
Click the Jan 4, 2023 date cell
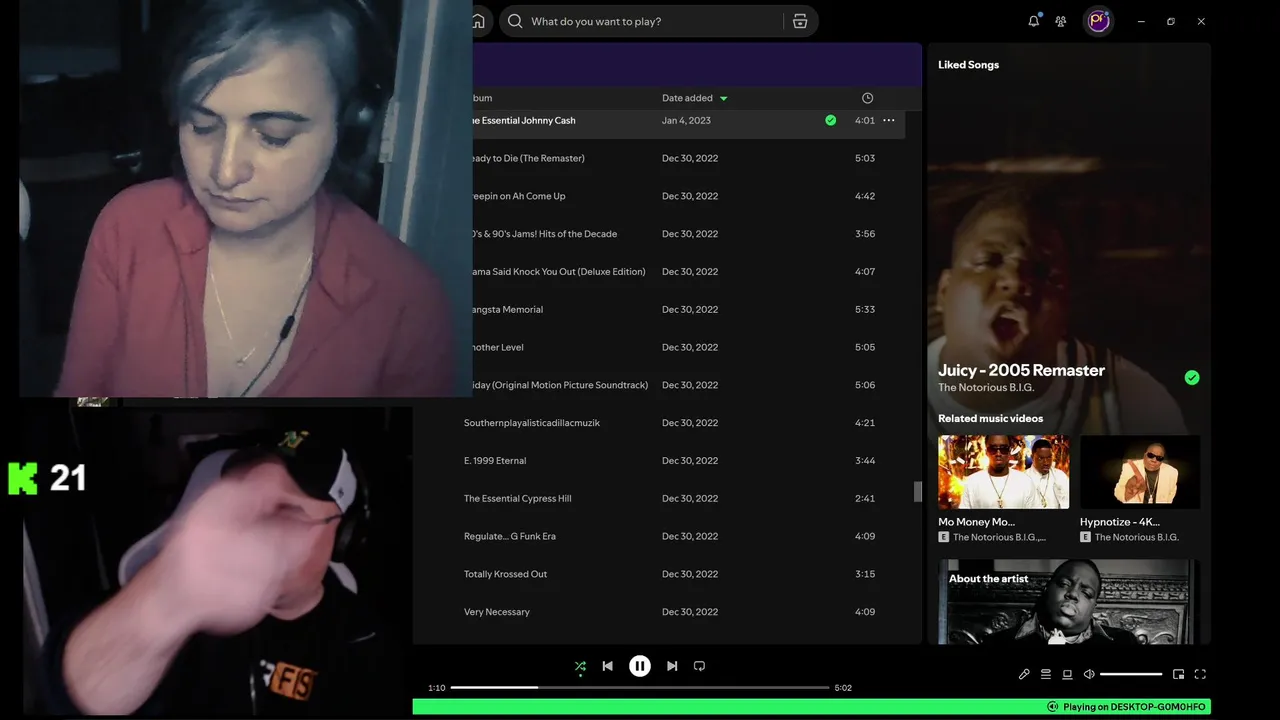pyautogui.click(x=686, y=120)
